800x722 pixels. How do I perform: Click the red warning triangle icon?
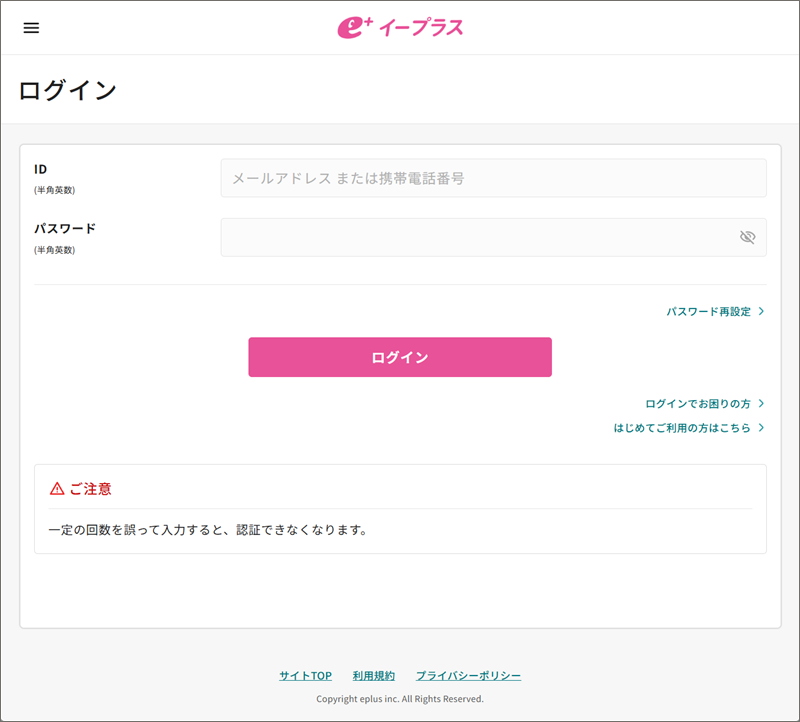click(x=57, y=489)
